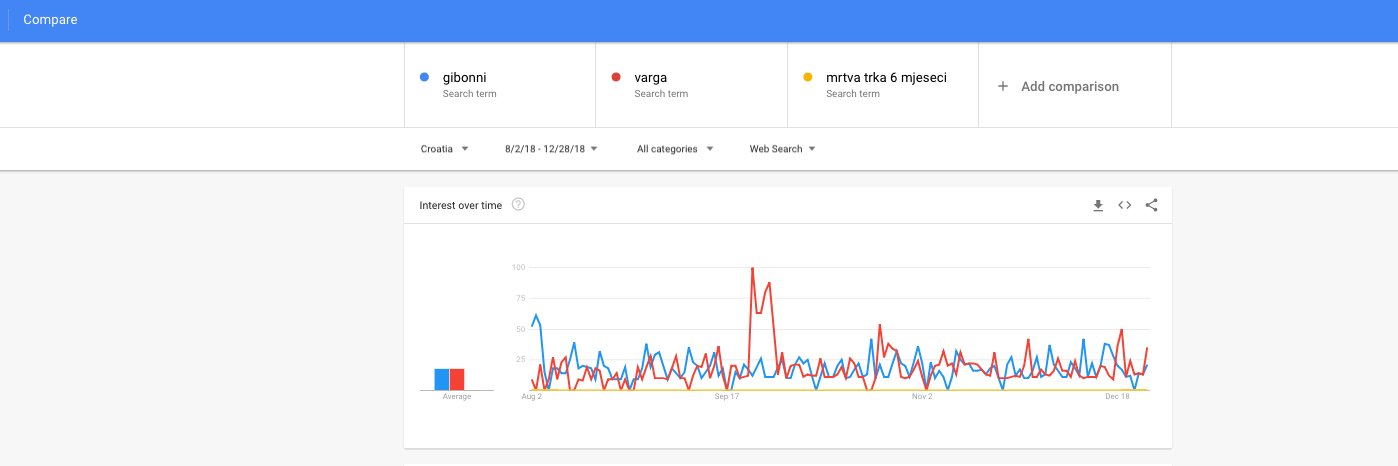The width and height of the screenshot is (1398, 466).
Task: Share the Interest over time chart
Action: (x=1151, y=205)
